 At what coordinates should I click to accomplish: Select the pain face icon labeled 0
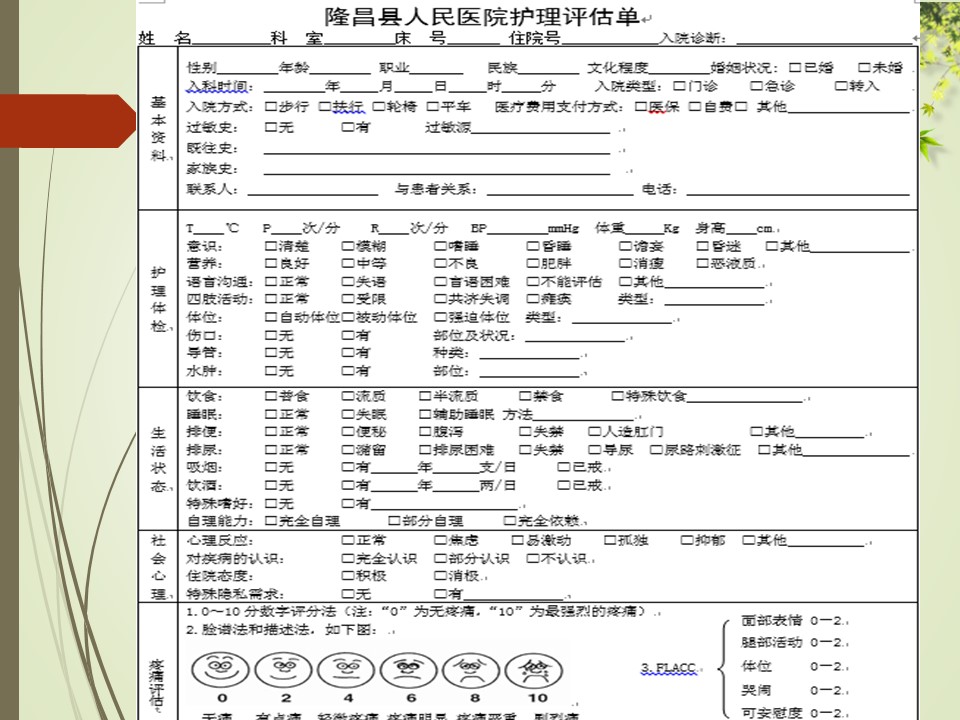point(220,670)
